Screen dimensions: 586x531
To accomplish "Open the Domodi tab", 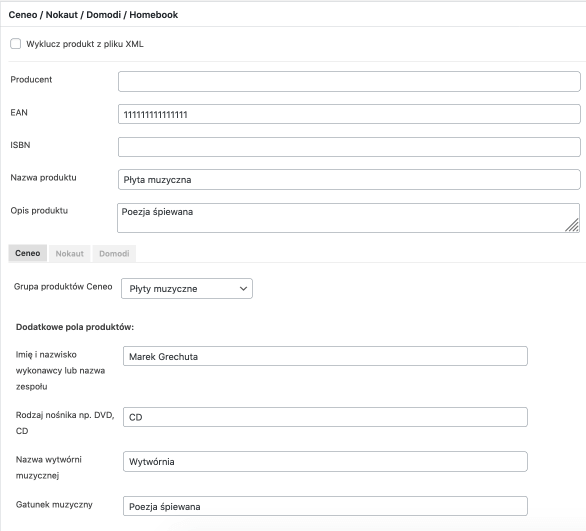I will (x=114, y=254).
